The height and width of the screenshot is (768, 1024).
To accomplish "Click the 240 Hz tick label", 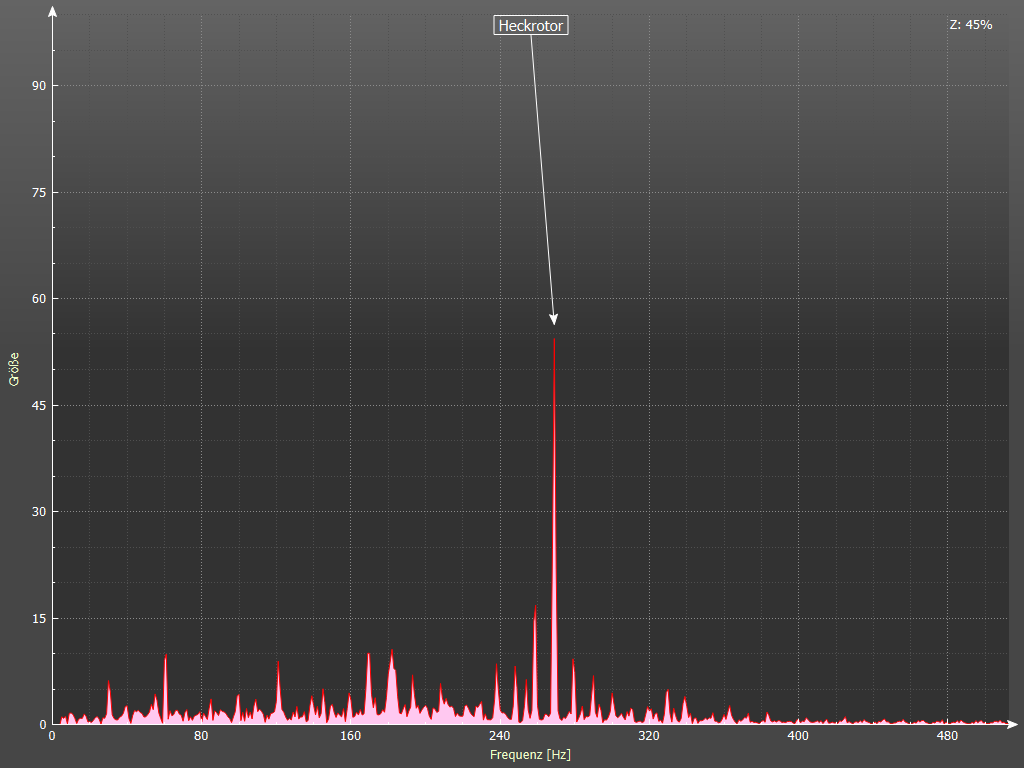I will tap(500, 737).
